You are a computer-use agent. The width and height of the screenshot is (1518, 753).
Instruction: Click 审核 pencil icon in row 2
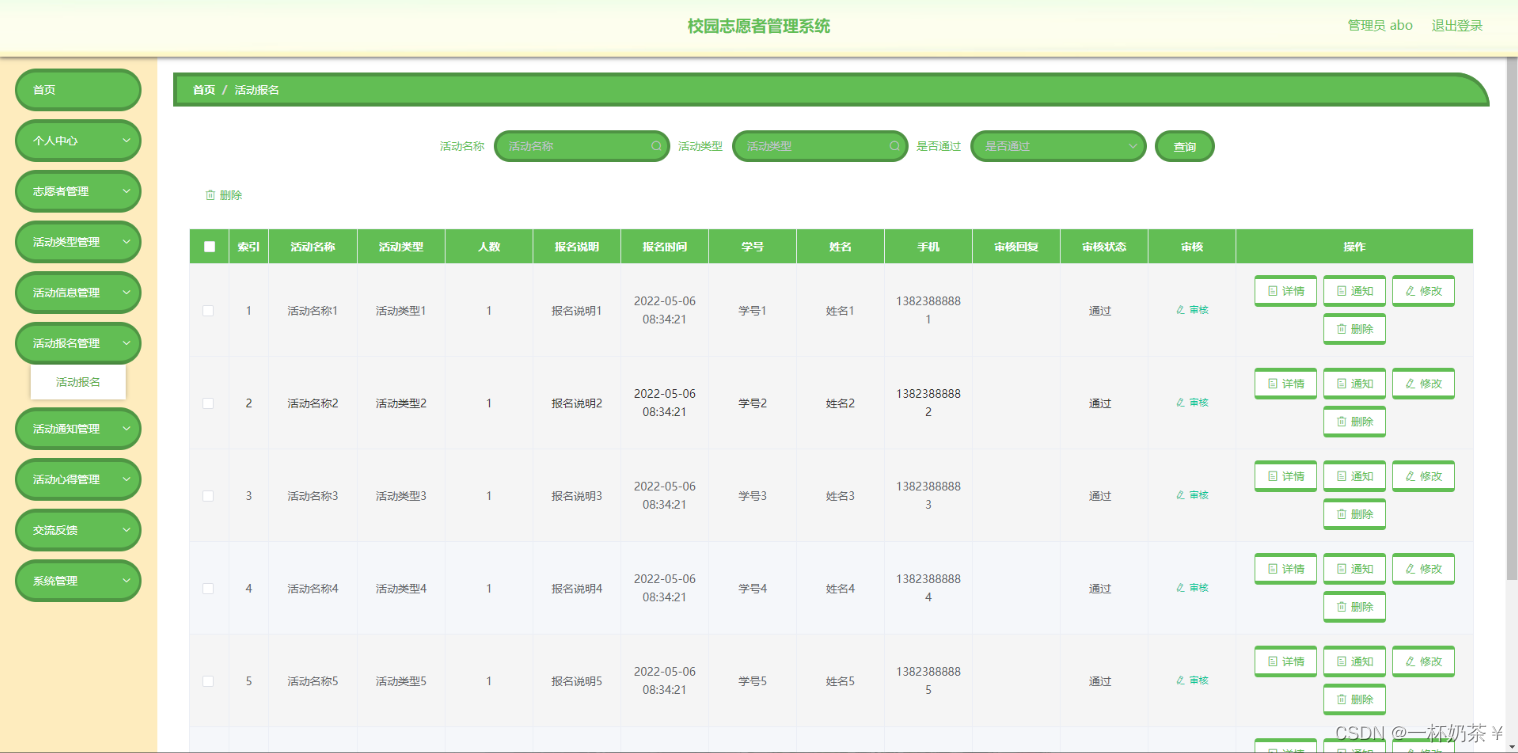point(1181,403)
